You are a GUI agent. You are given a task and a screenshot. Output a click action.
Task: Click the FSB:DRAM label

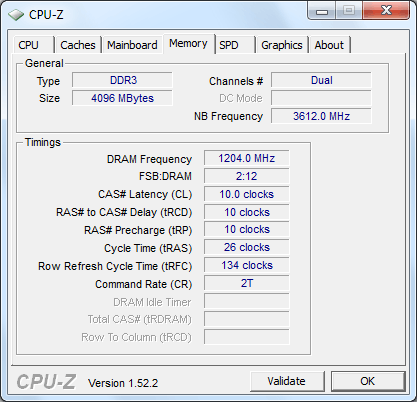[x=165, y=176]
